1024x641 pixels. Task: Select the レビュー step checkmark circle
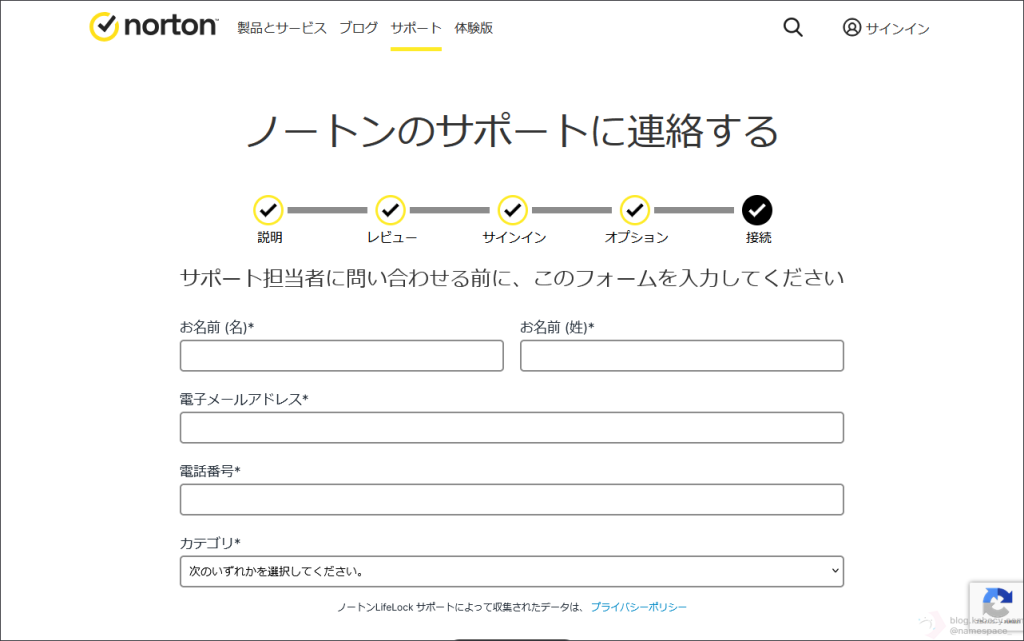click(390, 210)
